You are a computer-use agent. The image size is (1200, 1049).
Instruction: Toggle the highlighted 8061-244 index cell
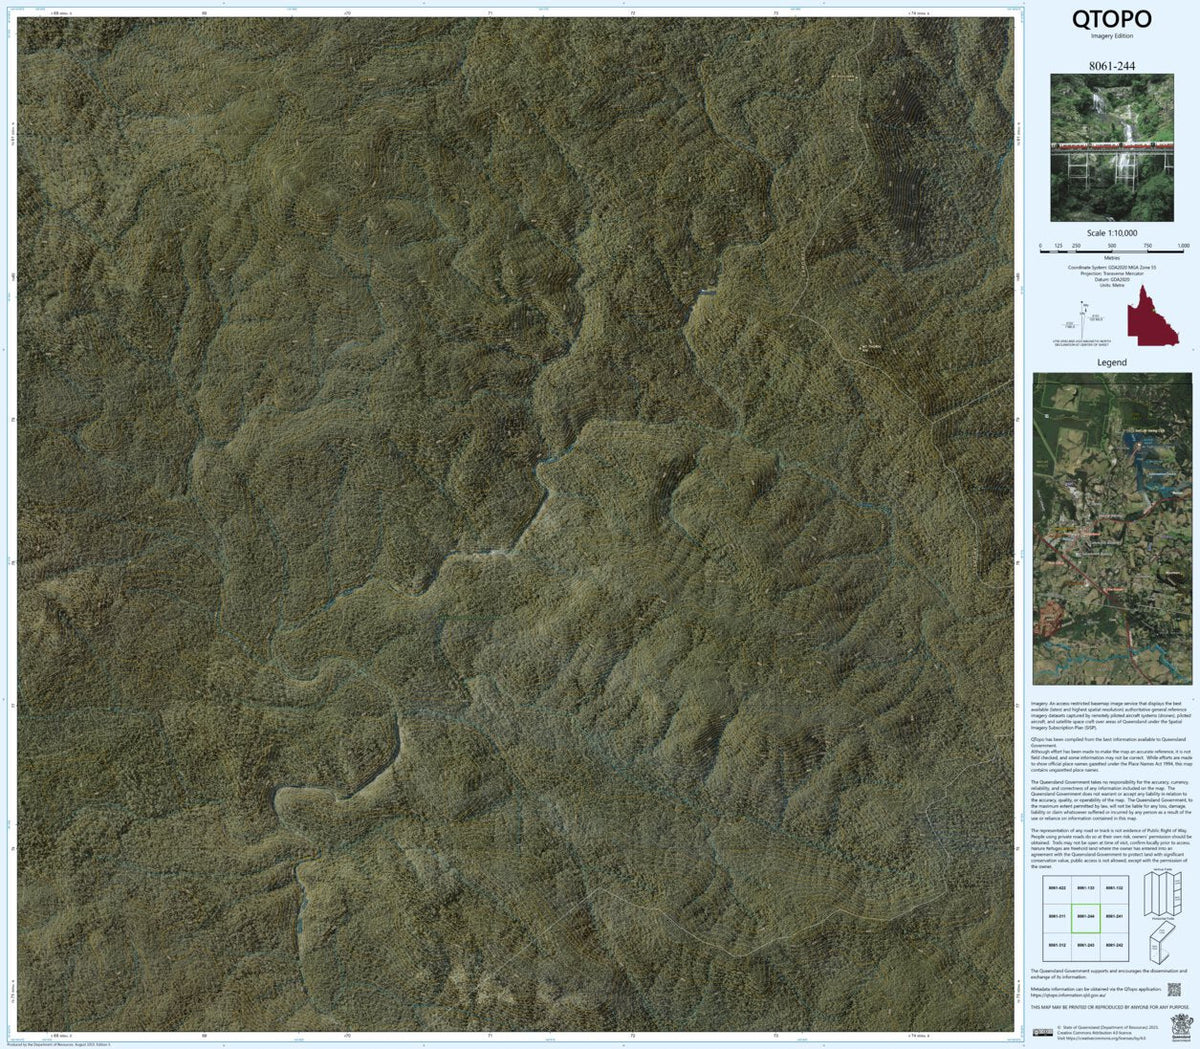[1086, 915]
